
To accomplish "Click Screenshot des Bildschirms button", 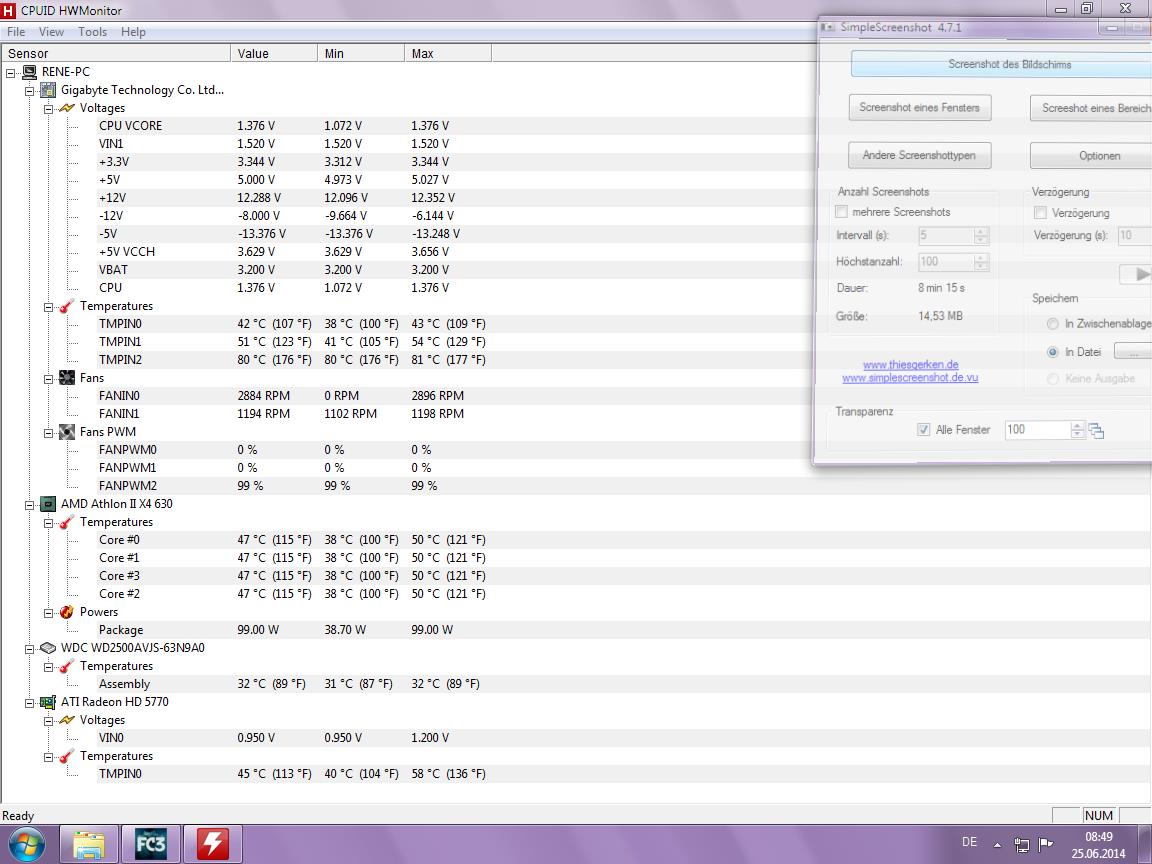I will tap(1001, 64).
